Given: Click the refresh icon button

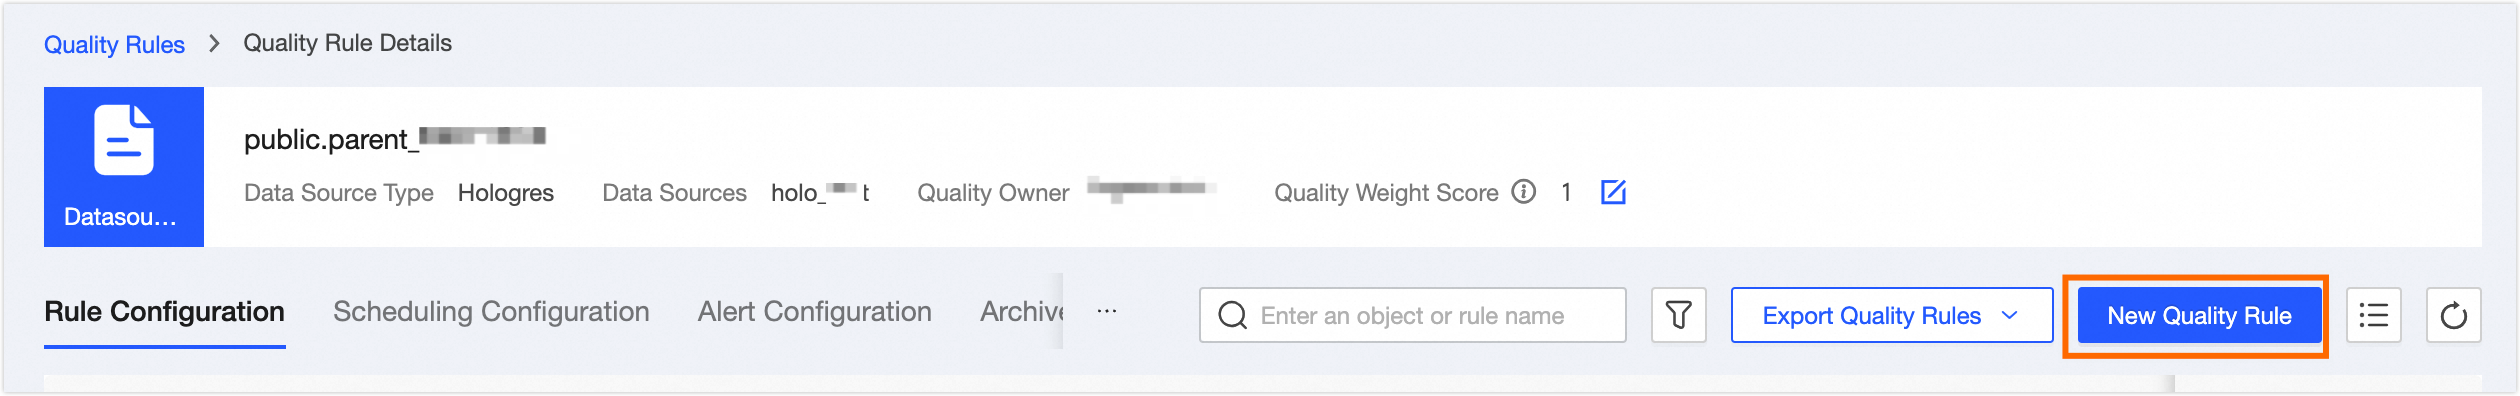Looking at the screenshot, I should 2453,315.
